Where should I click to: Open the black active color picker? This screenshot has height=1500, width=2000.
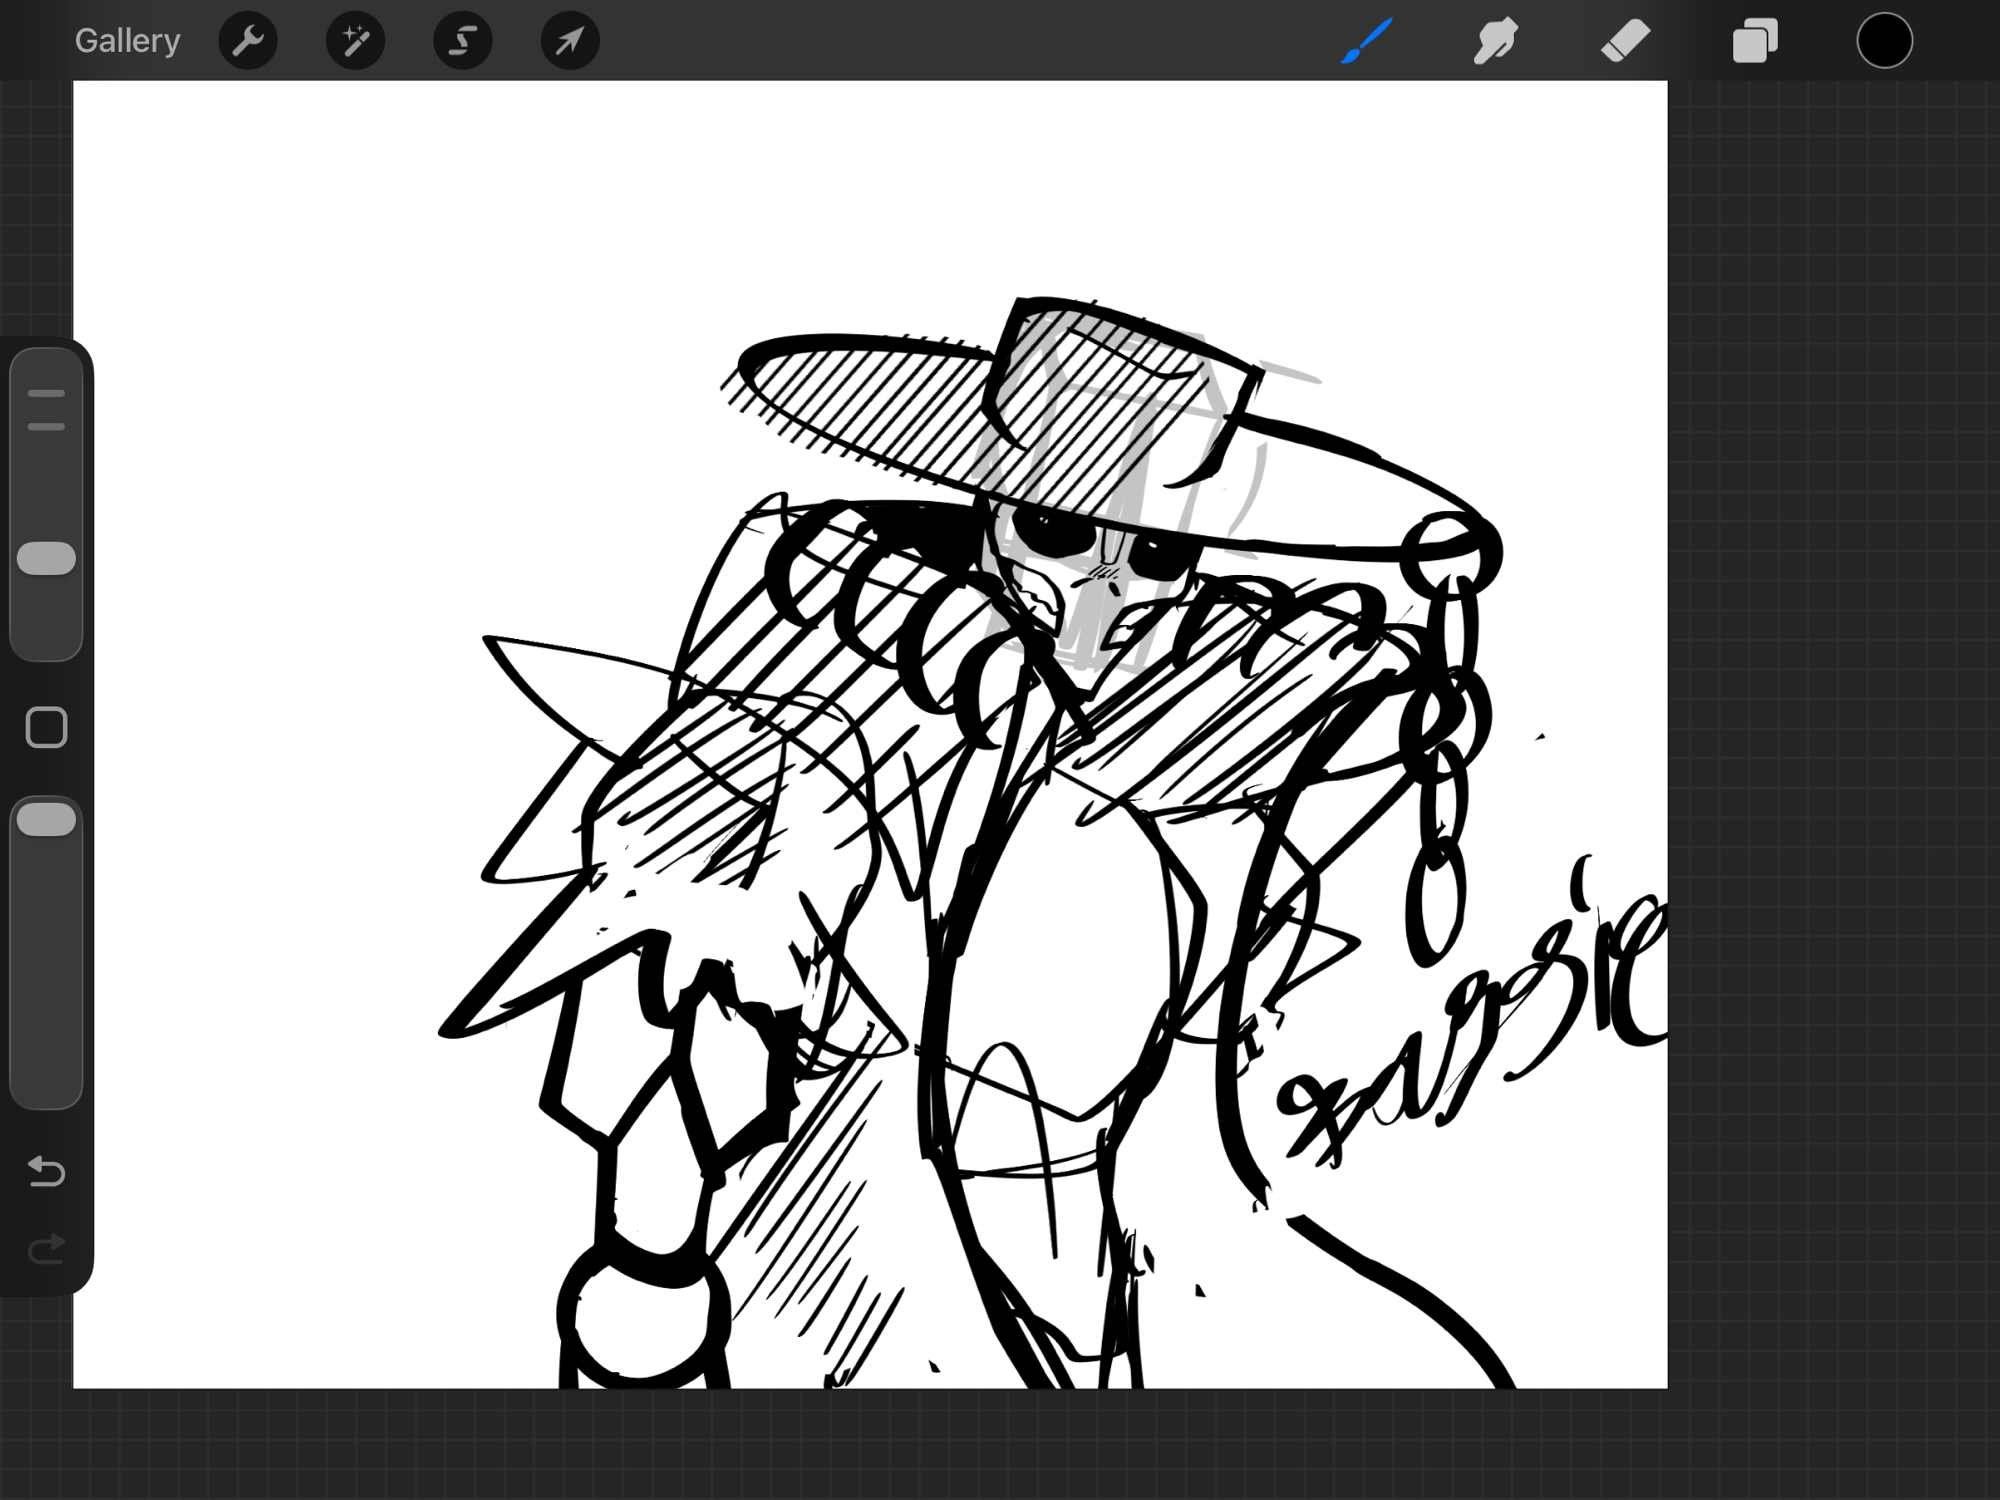click(x=1884, y=41)
